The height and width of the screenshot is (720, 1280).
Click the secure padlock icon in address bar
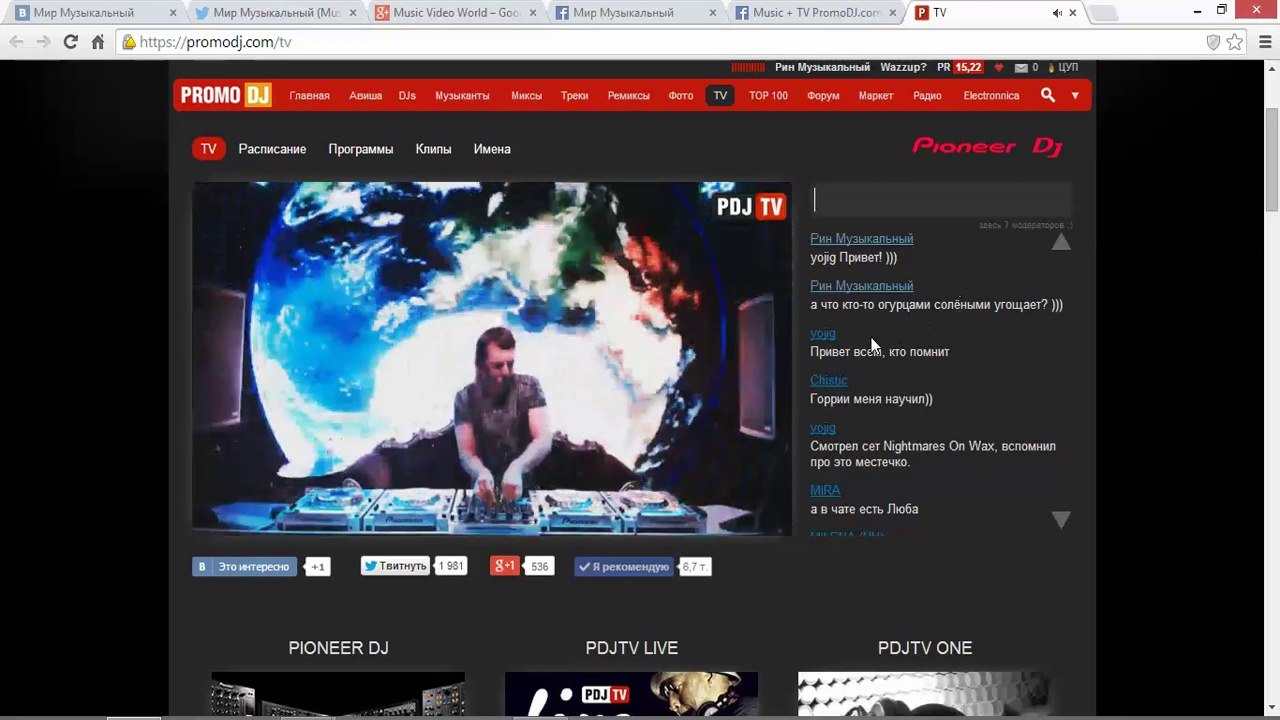(129, 42)
